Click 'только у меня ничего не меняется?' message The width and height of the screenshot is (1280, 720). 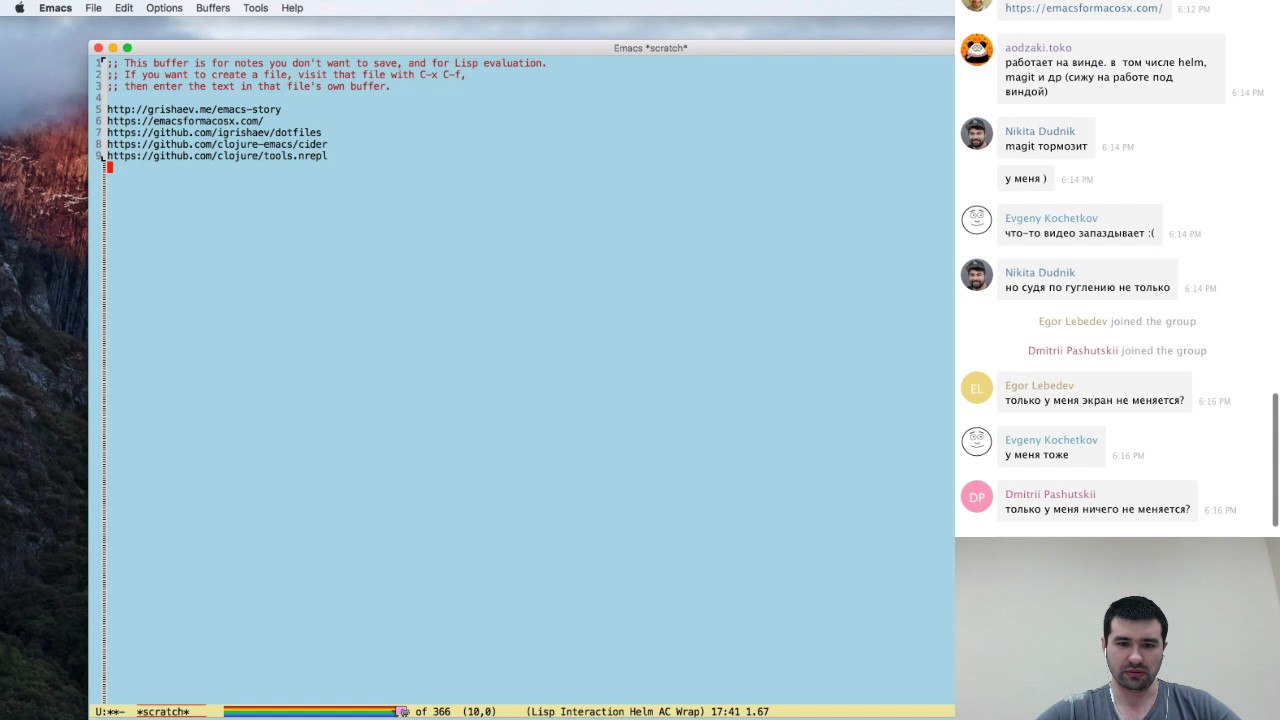[x=1097, y=510]
